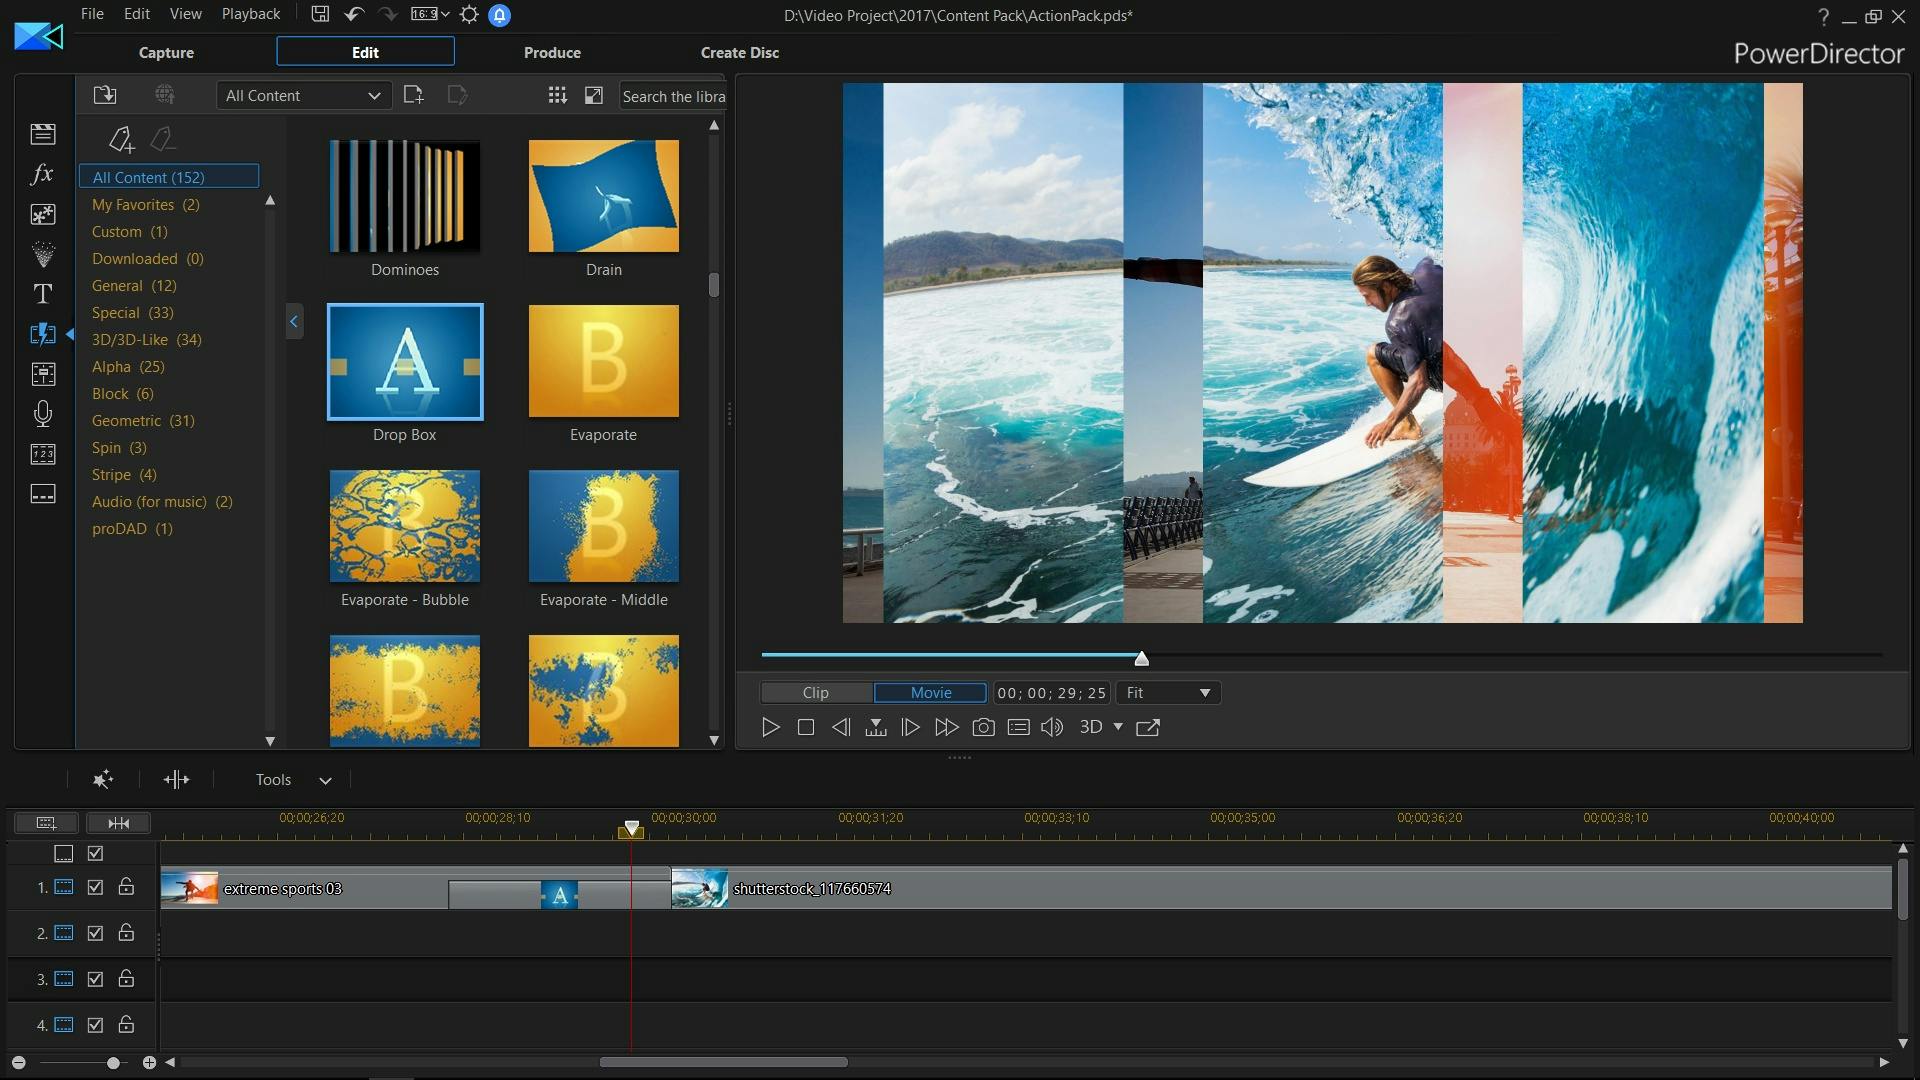1920x1080 pixels.
Task: Click the add new tag icon
Action: [122, 139]
